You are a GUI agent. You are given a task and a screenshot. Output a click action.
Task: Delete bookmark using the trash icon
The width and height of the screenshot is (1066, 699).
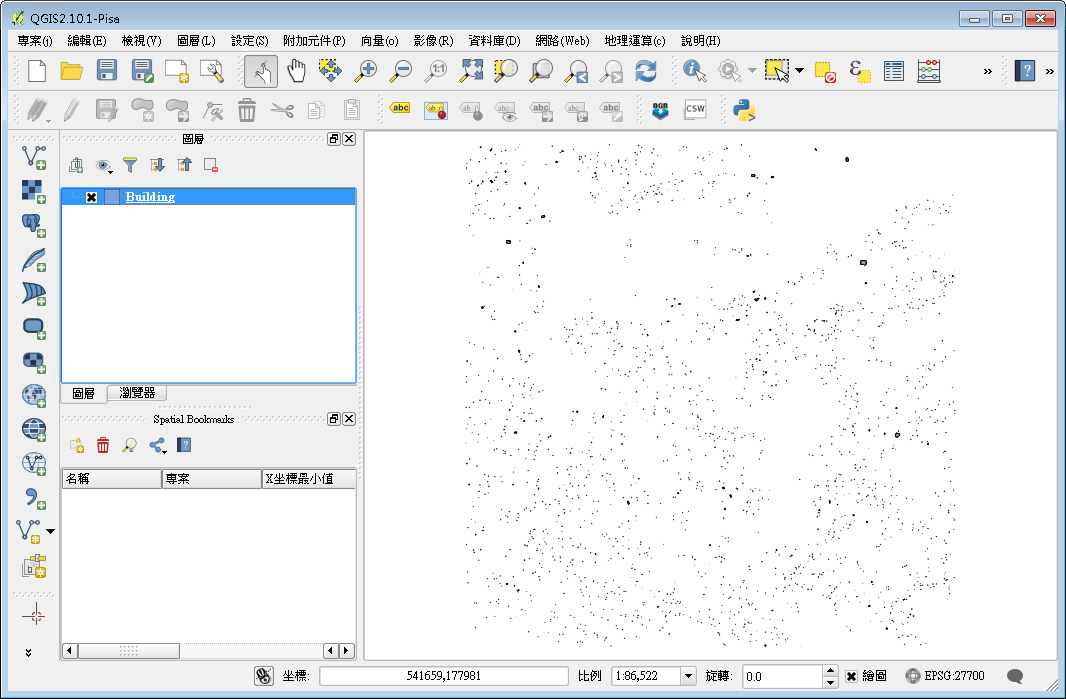(x=103, y=445)
